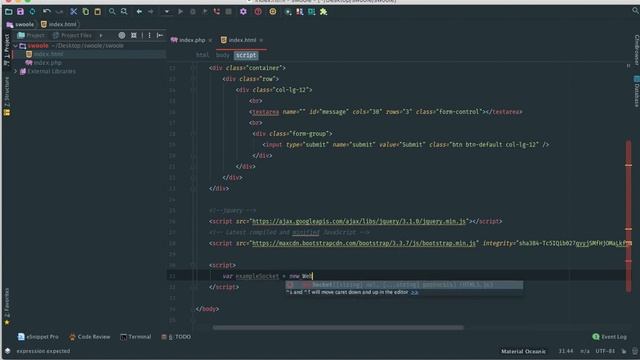This screenshot has width=640, height=360.
Task: Click the scroll from source target icon
Action: click(122, 35)
